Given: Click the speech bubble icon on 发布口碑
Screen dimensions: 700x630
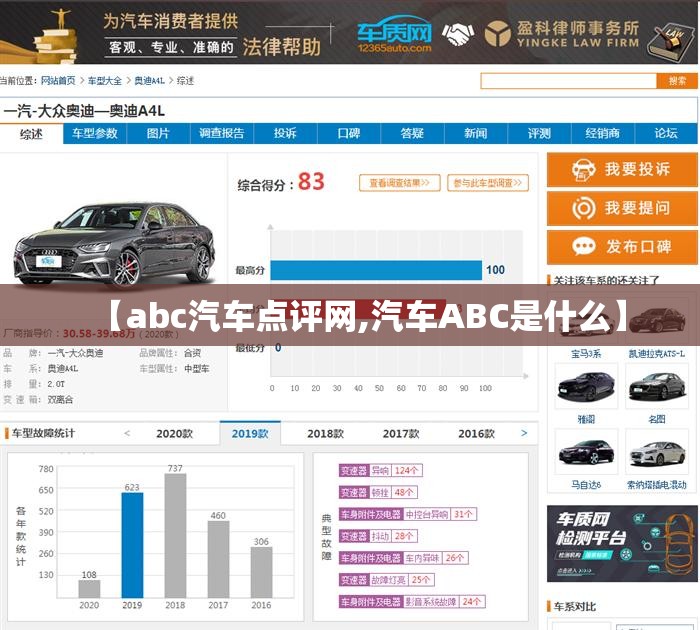Looking at the screenshot, I should click(x=583, y=246).
